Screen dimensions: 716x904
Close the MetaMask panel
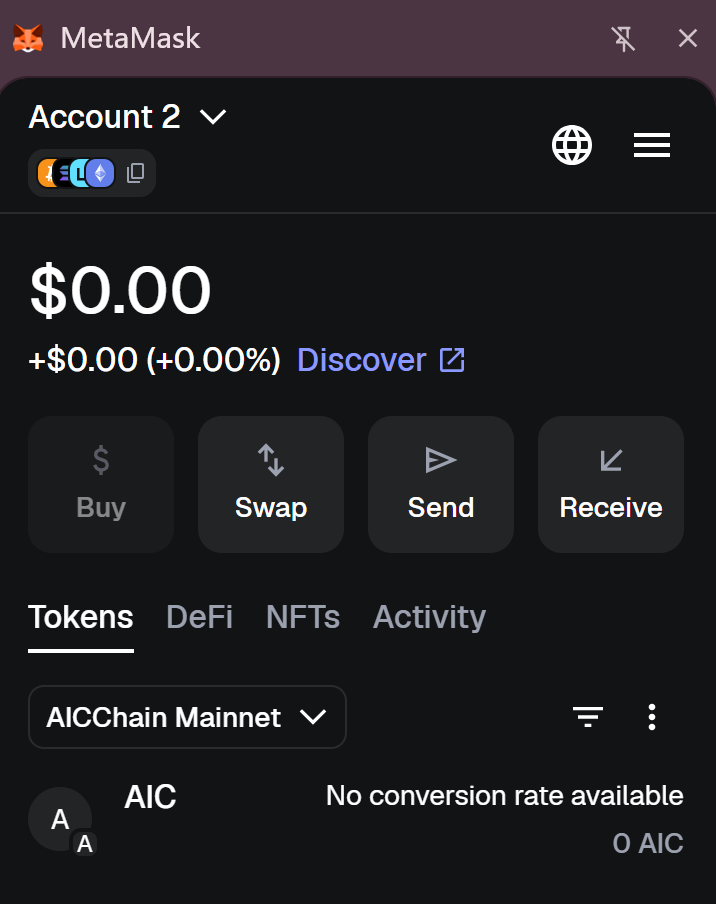pyautogui.click(x=688, y=39)
